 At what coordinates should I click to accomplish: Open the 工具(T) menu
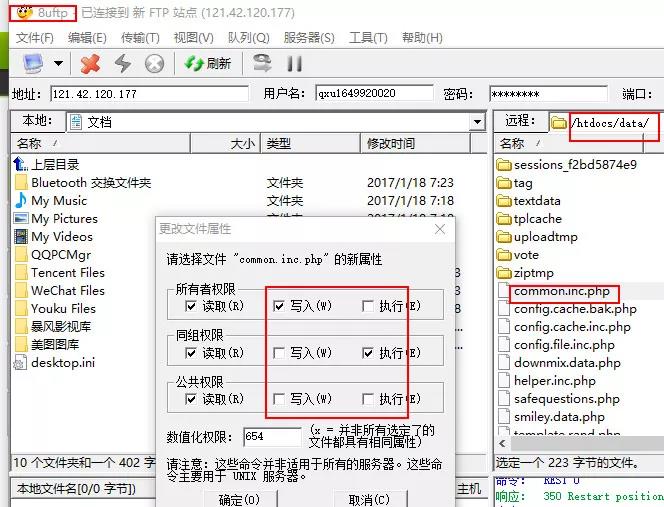click(x=368, y=38)
